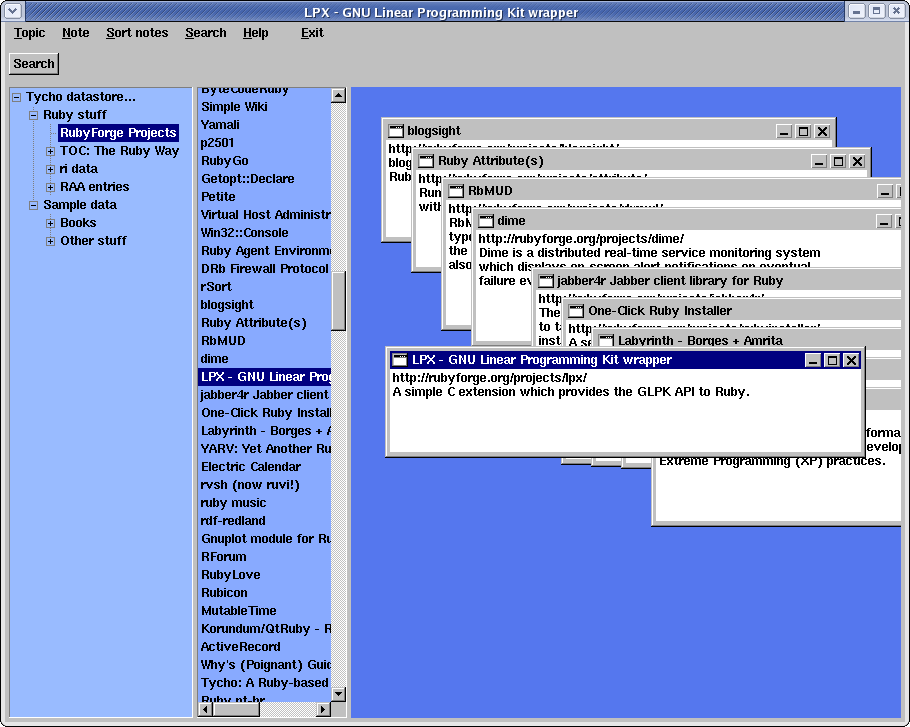Click the LPX inner window menu icon
This screenshot has height=727, width=910.
point(400,360)
